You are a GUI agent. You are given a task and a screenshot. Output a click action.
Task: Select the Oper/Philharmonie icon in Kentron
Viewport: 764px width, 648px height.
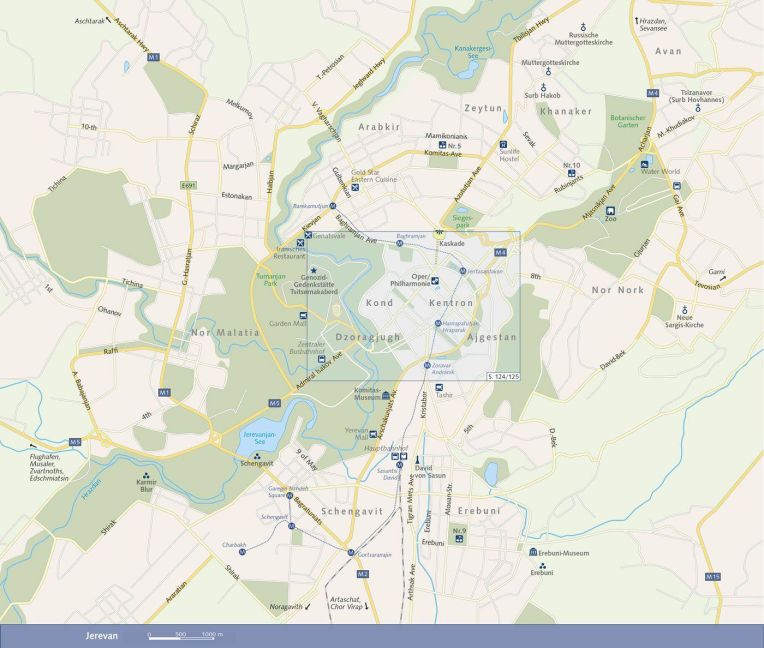pos(435,283)
